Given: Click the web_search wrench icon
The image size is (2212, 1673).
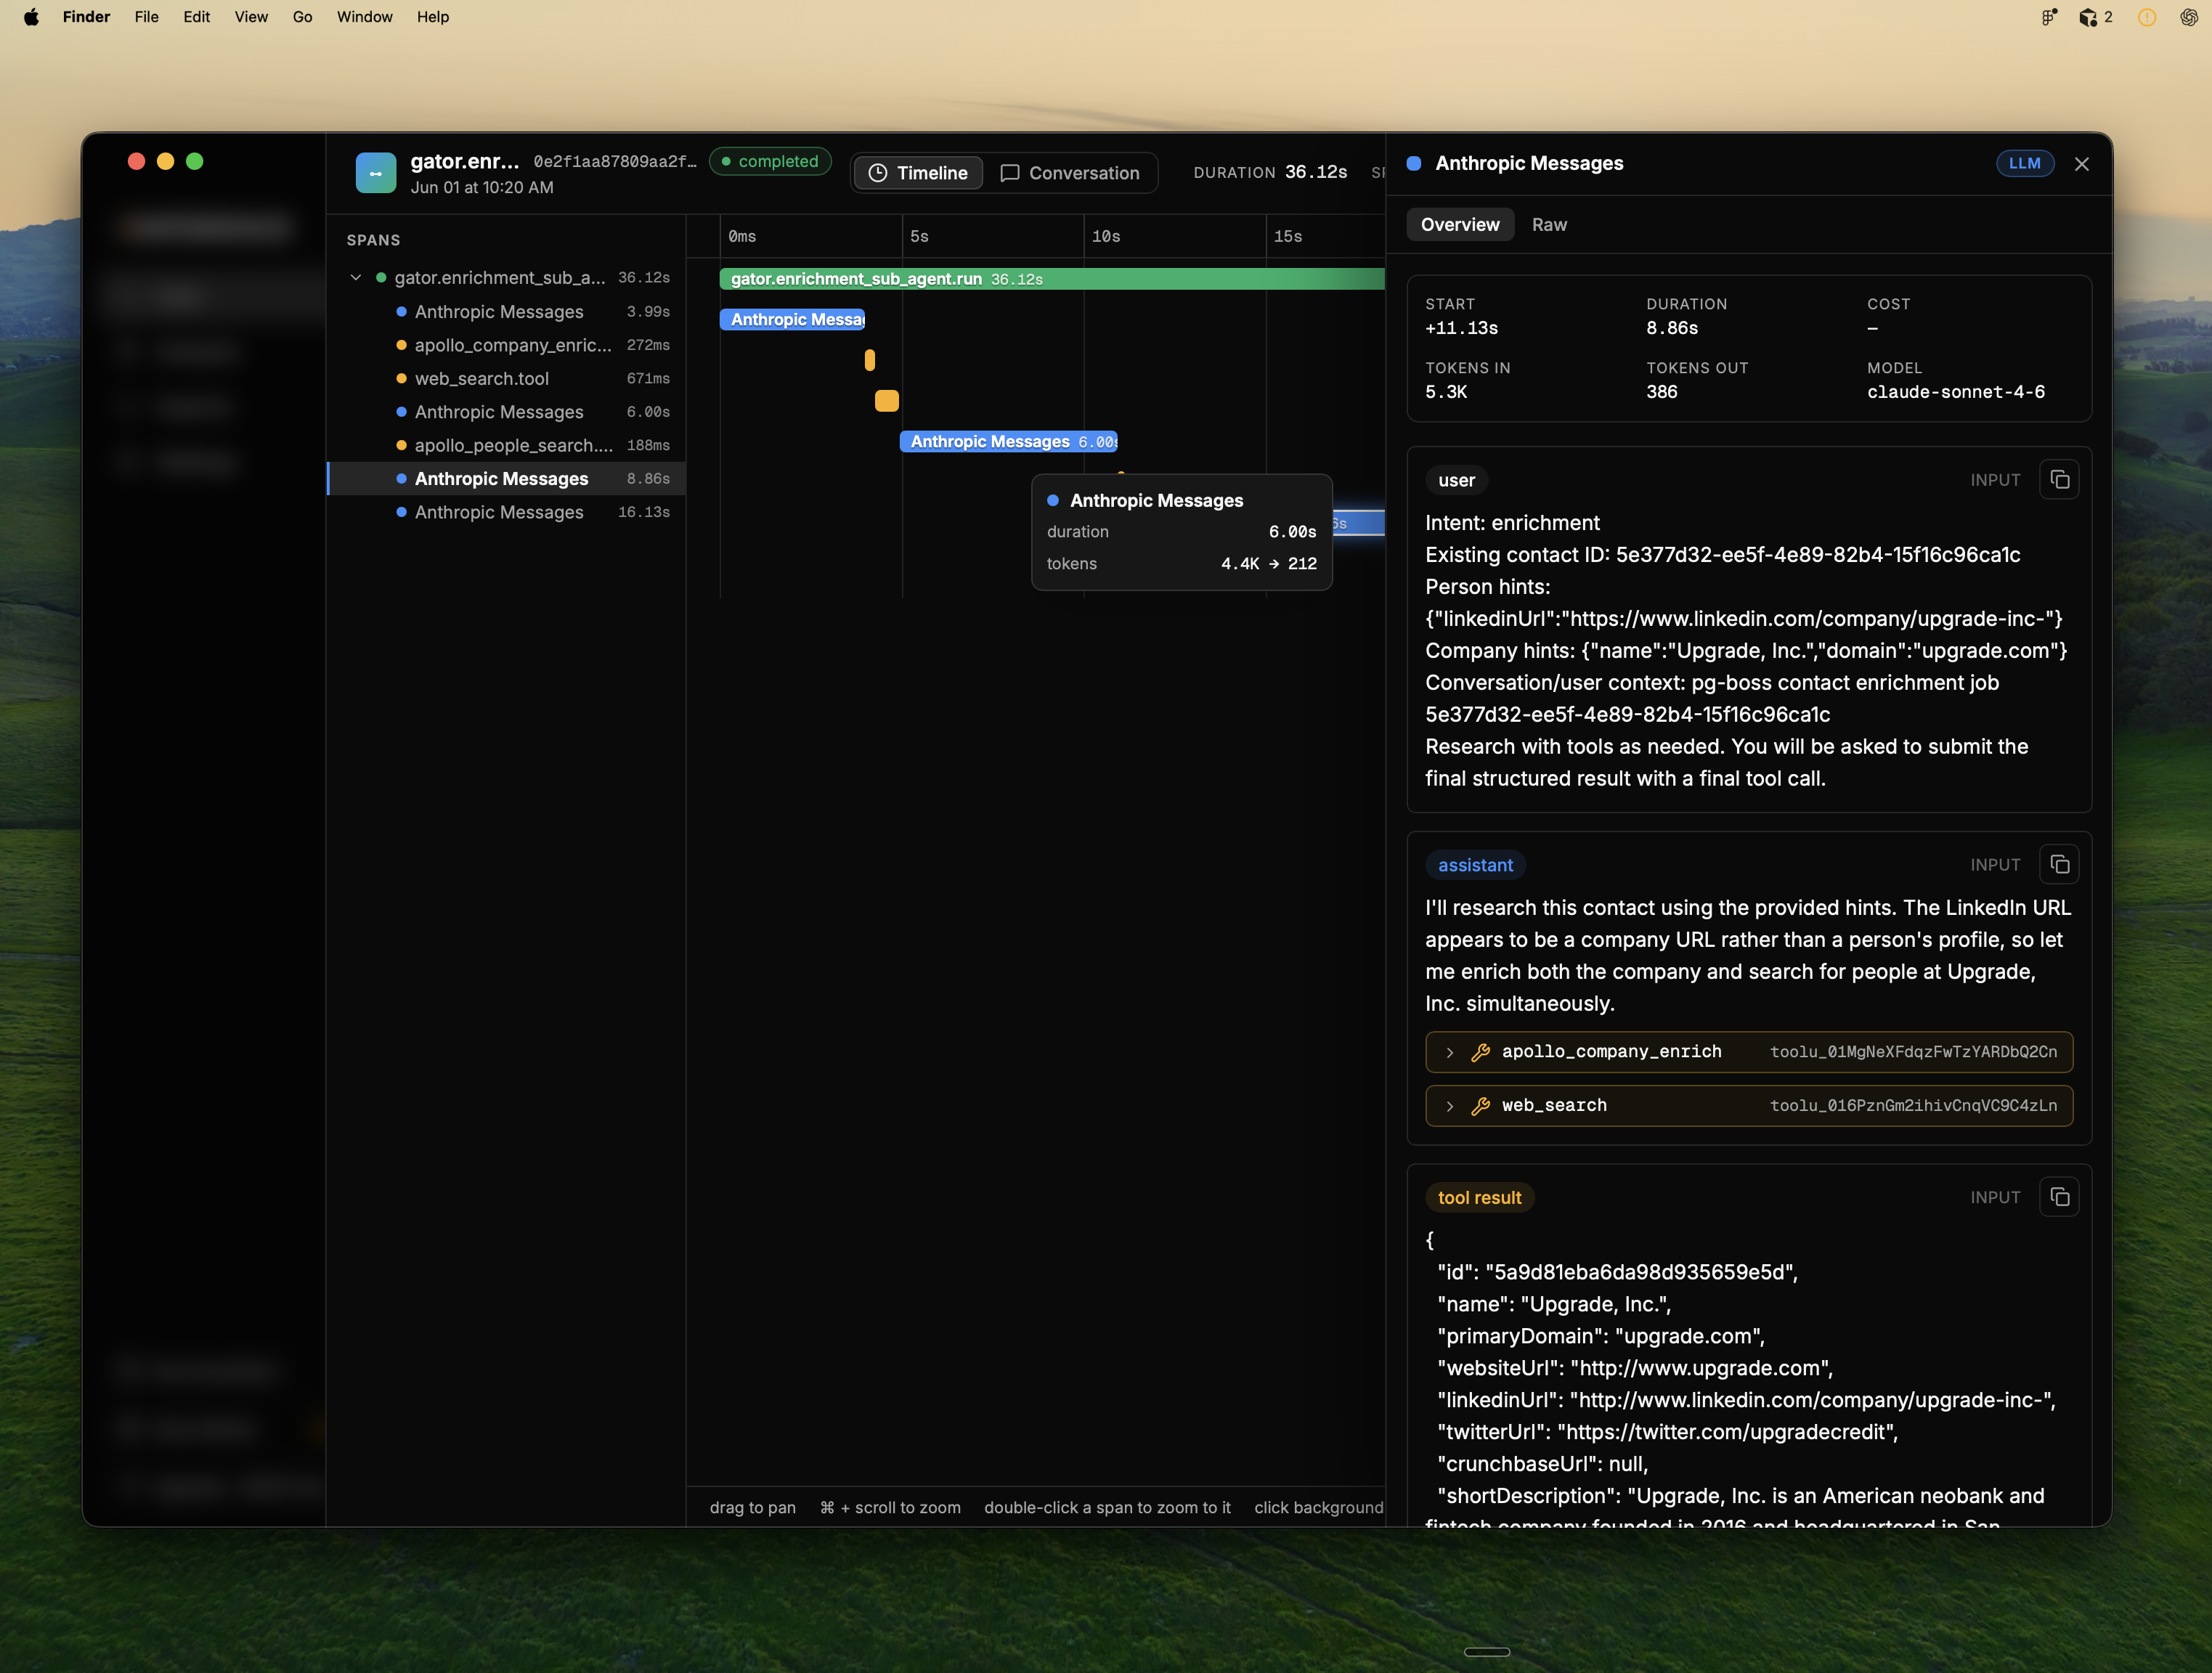Looking at the screenshot, I should (x=1481, y=1106).
